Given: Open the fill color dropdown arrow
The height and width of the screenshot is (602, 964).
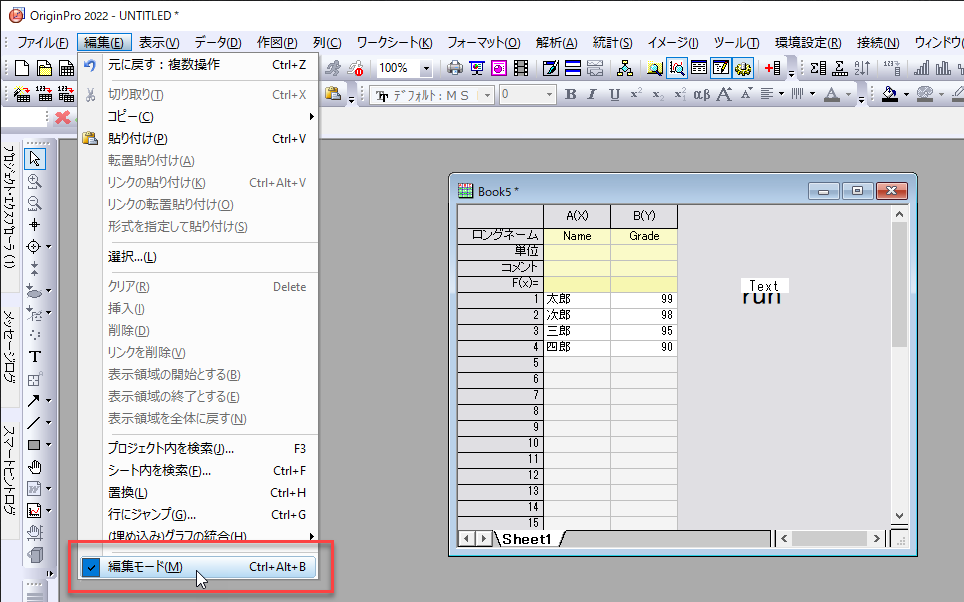Looking at the screenshot, I should 906,94.
